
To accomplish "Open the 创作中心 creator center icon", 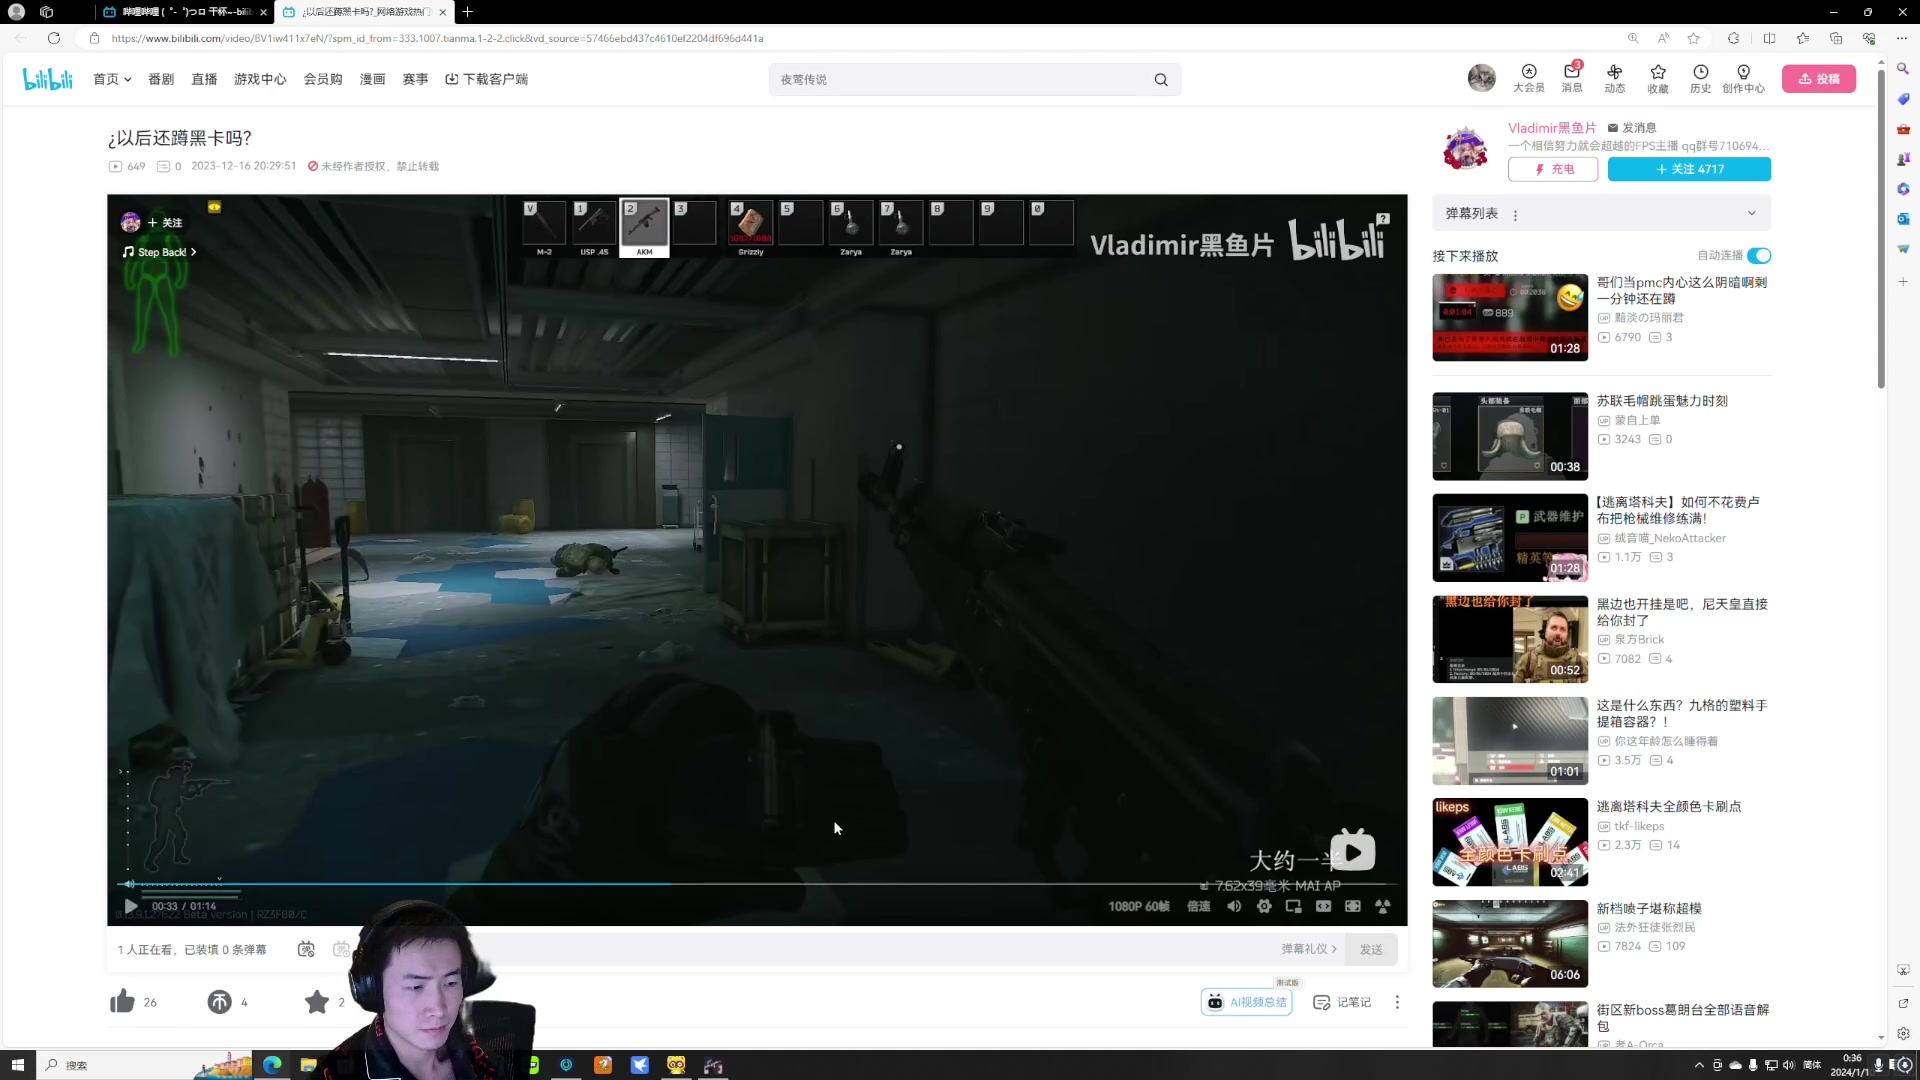I will click(x=1743, y=78).
